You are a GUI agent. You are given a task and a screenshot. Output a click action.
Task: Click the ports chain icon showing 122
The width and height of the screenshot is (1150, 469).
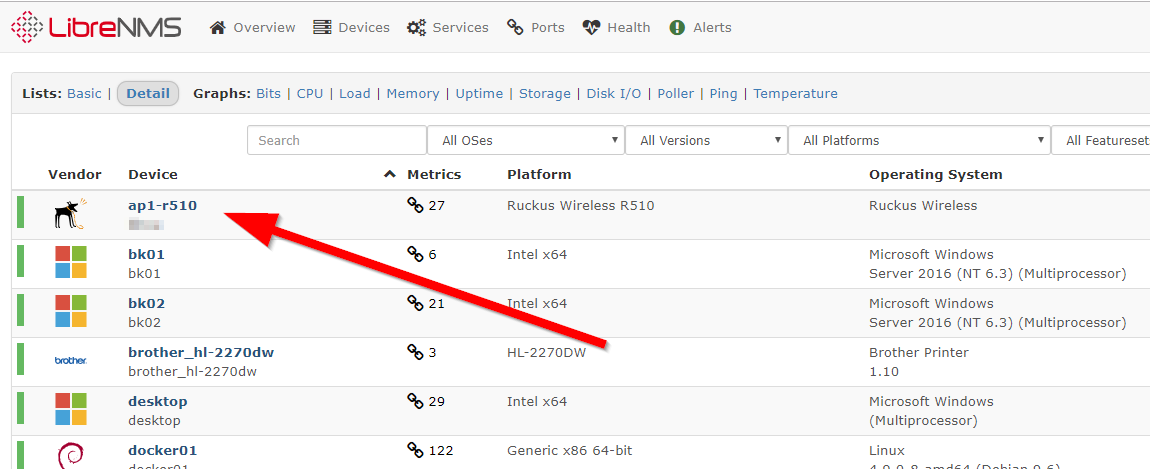tap(415, 451)
